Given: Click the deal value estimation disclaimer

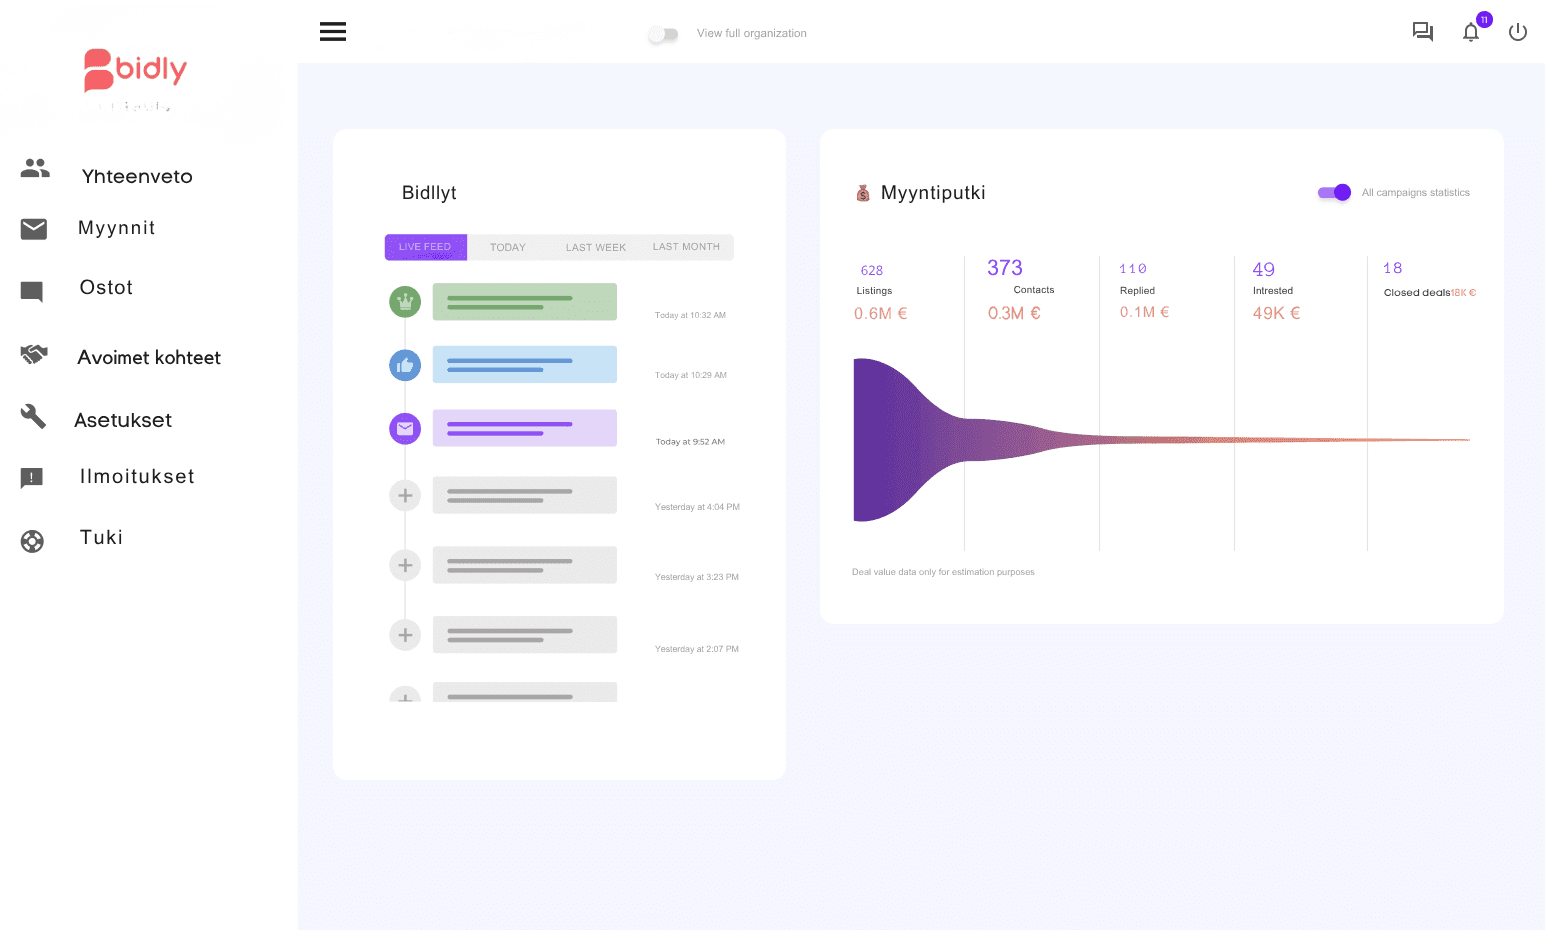Looking at the screenshot, I should pyautogui.click(x=943, y=572).
